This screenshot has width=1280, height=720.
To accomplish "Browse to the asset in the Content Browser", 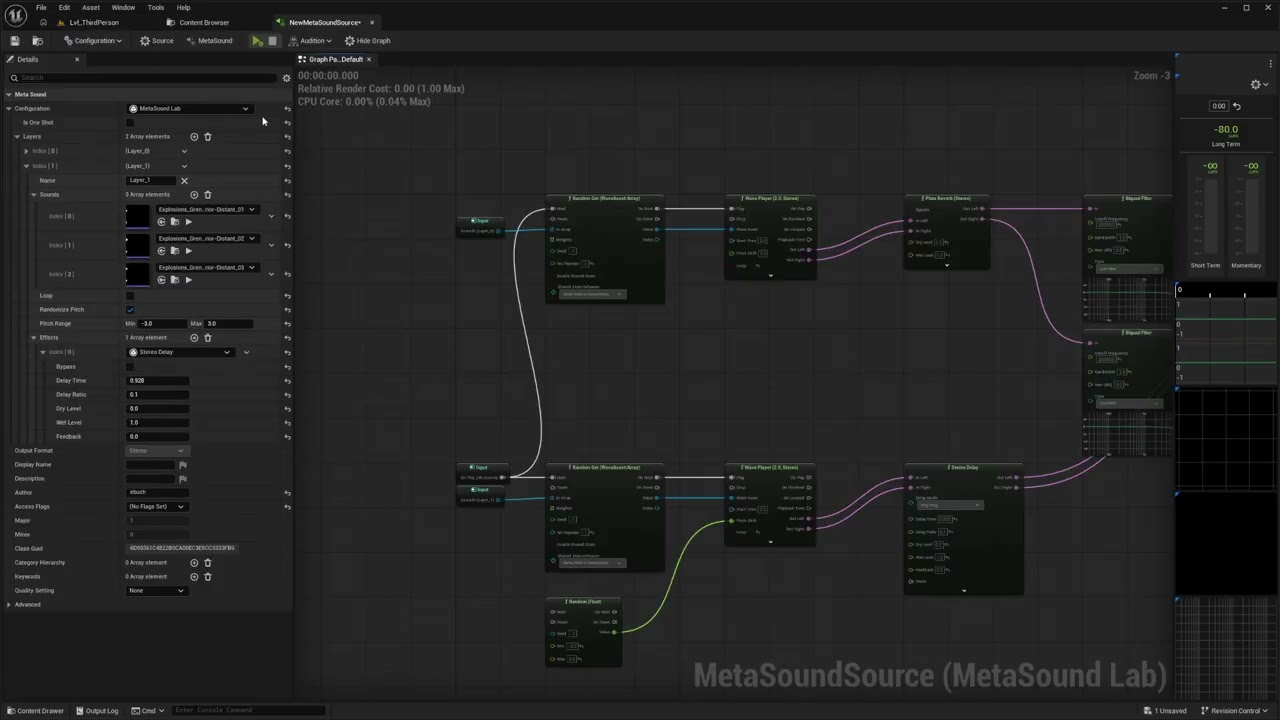I will (x=37, y=41).
